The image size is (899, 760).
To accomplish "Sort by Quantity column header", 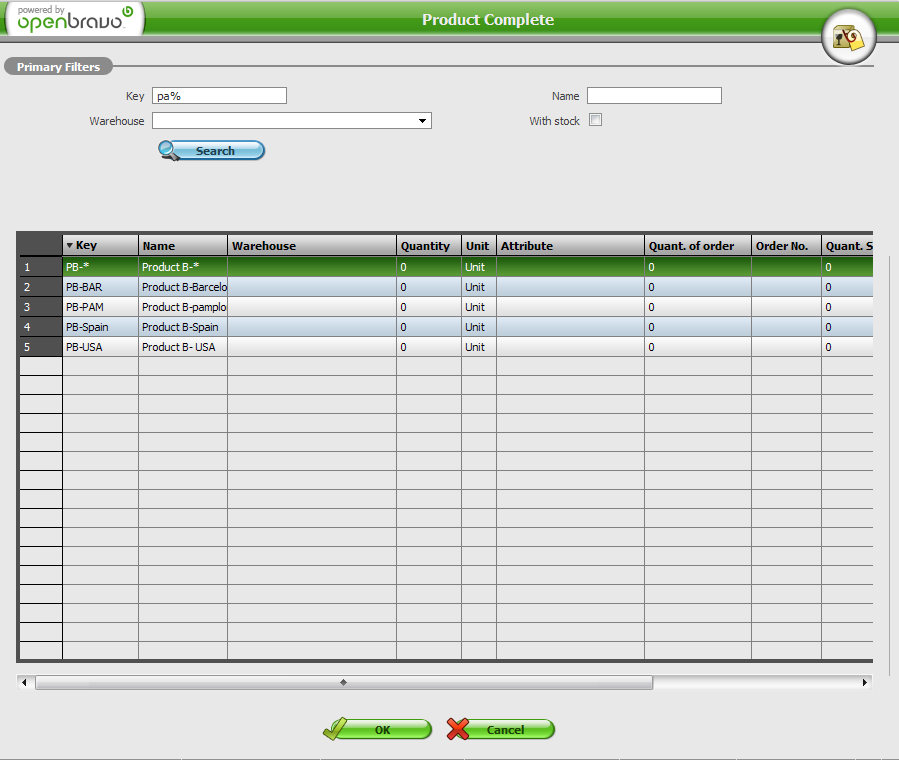I will coord(429,245).
